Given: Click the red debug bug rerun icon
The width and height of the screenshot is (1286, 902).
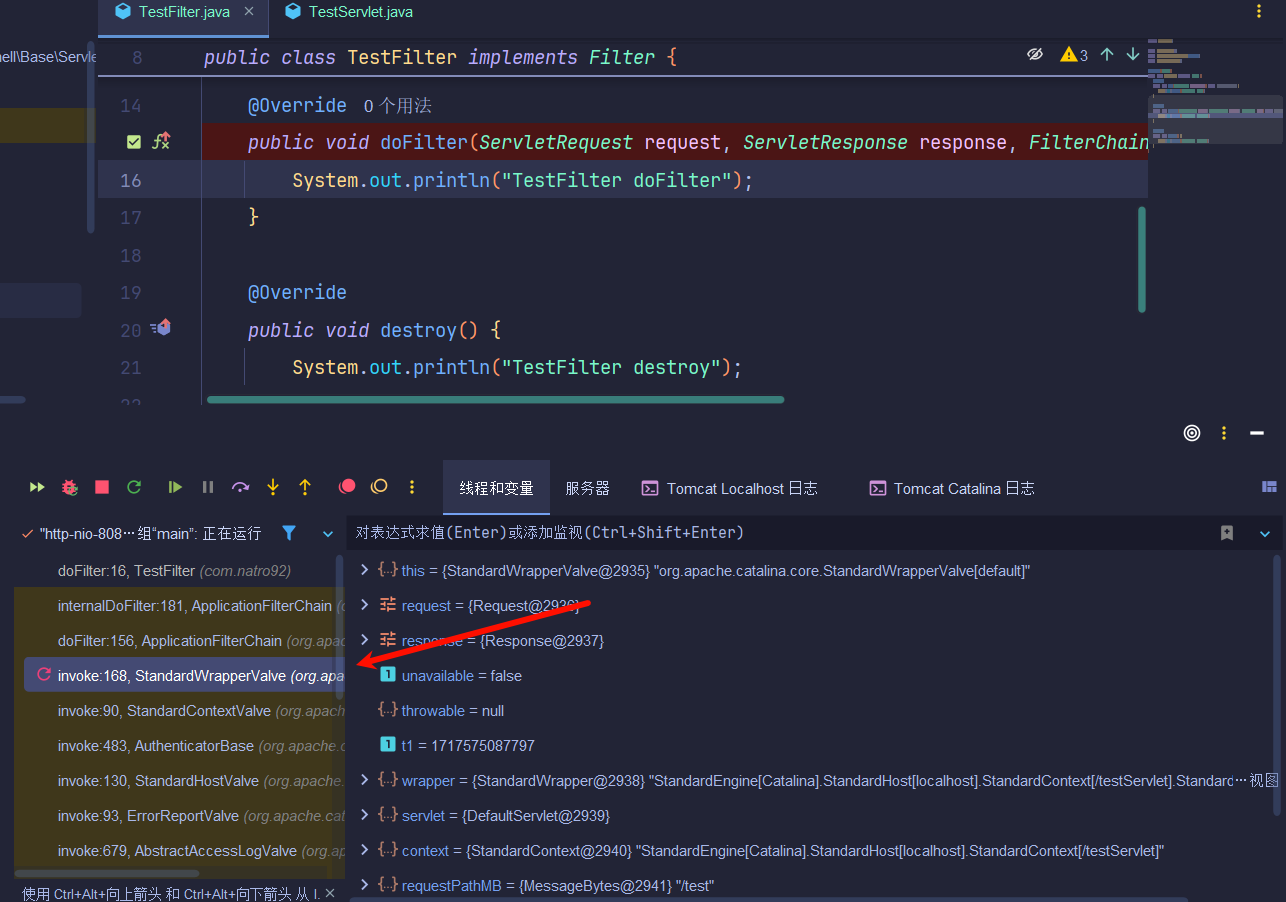Looking at the screenshot, I should click(x=69, y=487).
